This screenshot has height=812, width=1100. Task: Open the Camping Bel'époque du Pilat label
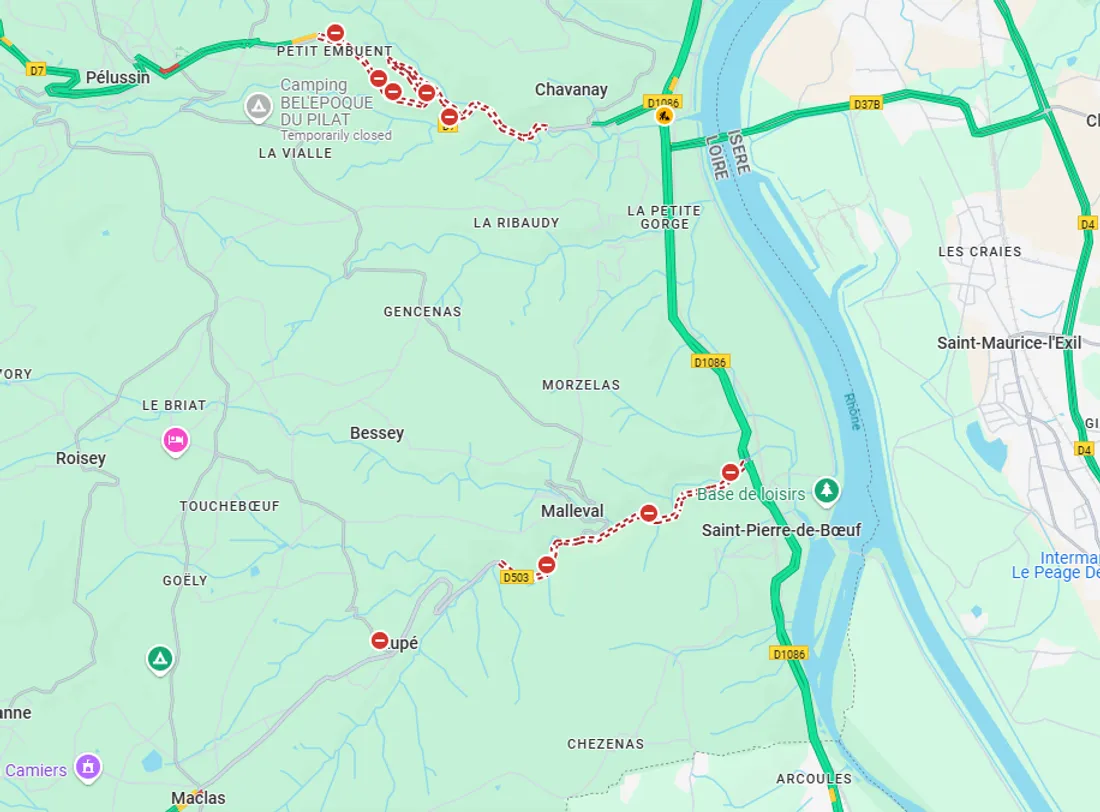coord(327,102)
